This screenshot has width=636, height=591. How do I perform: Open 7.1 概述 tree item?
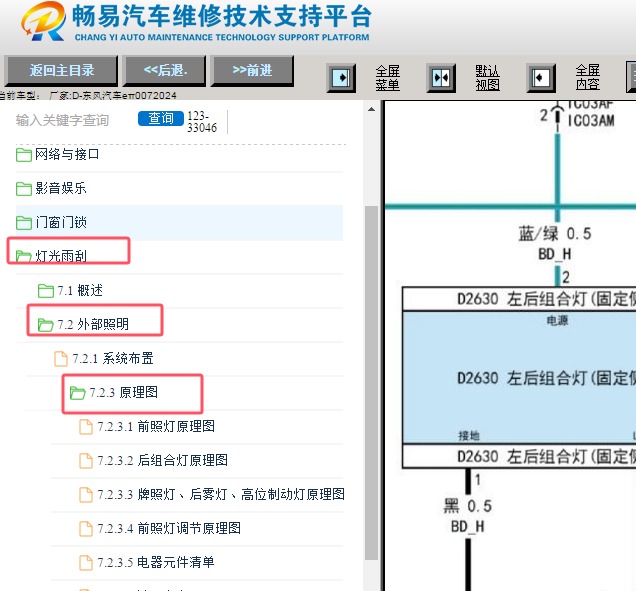tap(80, 290)
